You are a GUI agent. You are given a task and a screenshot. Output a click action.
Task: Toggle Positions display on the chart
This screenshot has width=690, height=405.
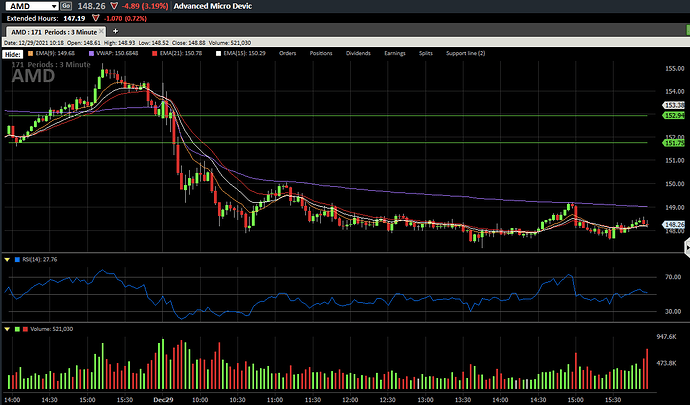pos(321,53)
